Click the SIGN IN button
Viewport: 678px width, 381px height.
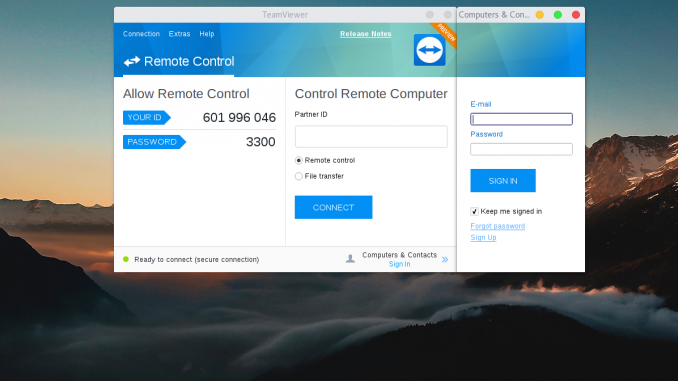[x=503, y=180]
